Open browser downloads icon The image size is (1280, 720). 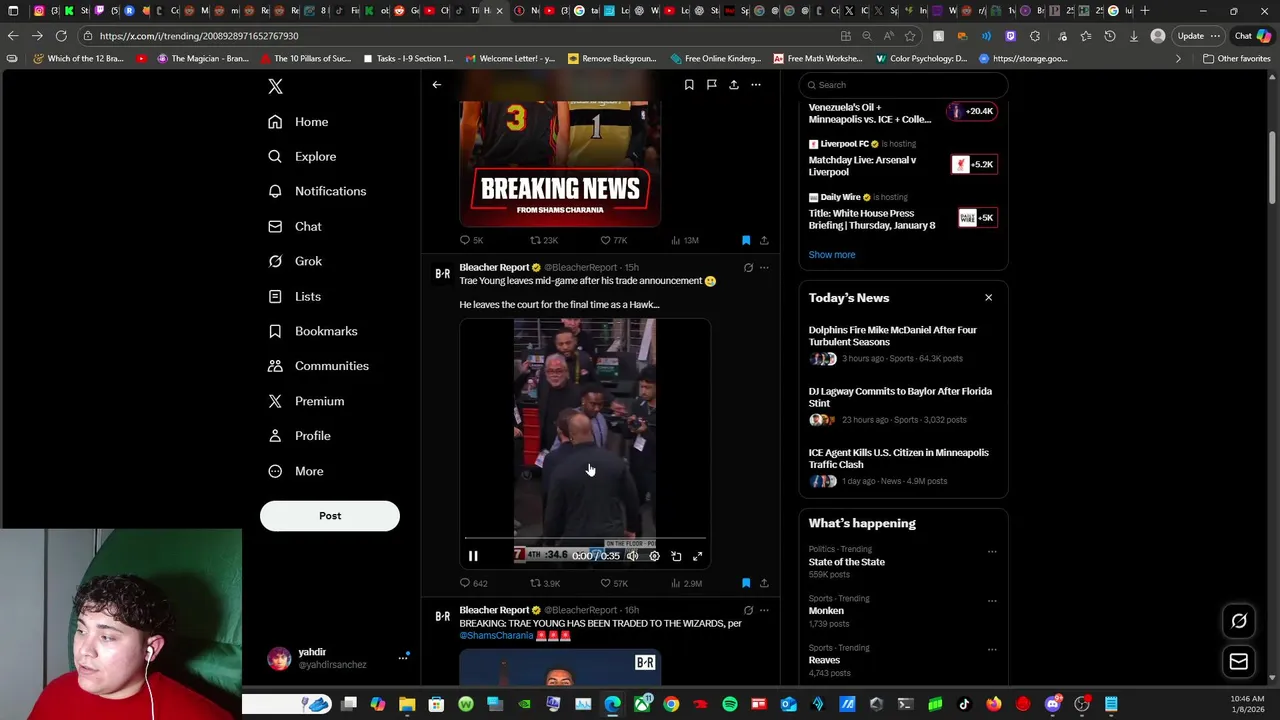click(1133, 36)
